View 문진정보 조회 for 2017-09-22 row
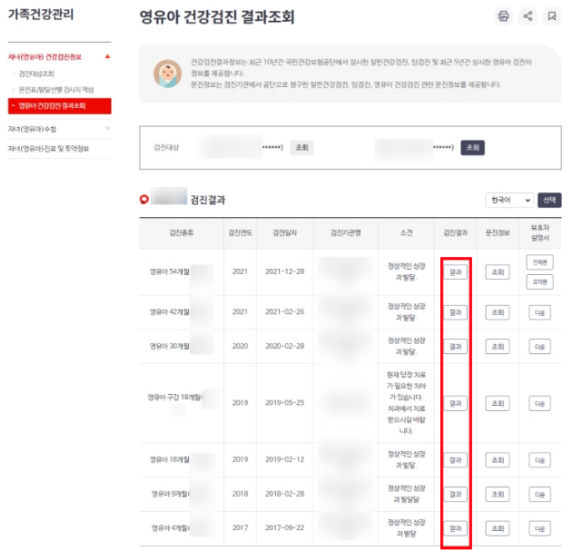573x552 pixels. click(x=497, y=528)
